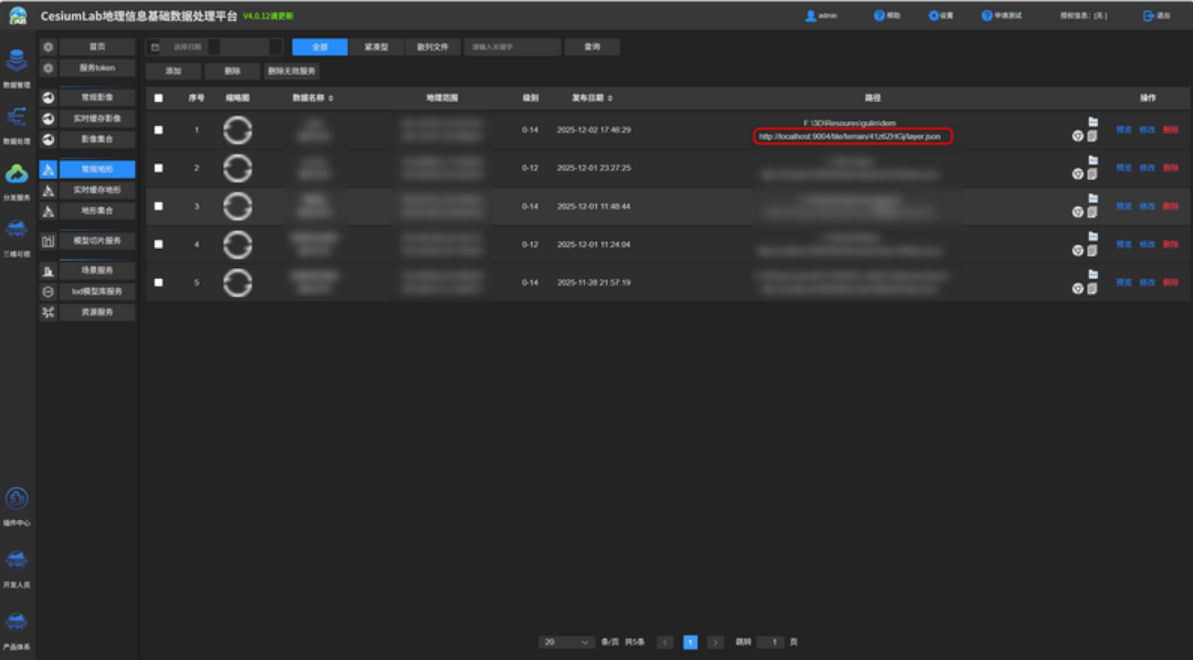
Task: Open the folder icon in row 3
Action: (1093, 198)
